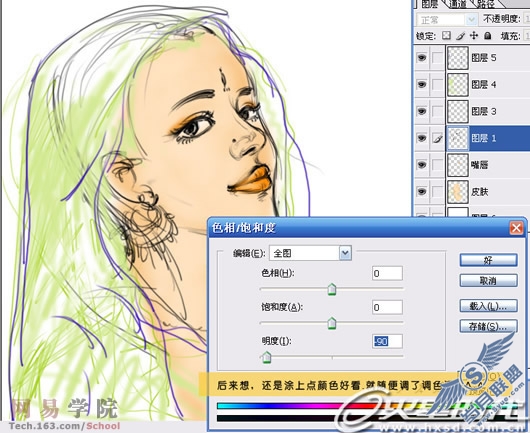The image size is (530, 433).
Task: Toggle the link box beside 图层 4
Action: pos(437,85)
